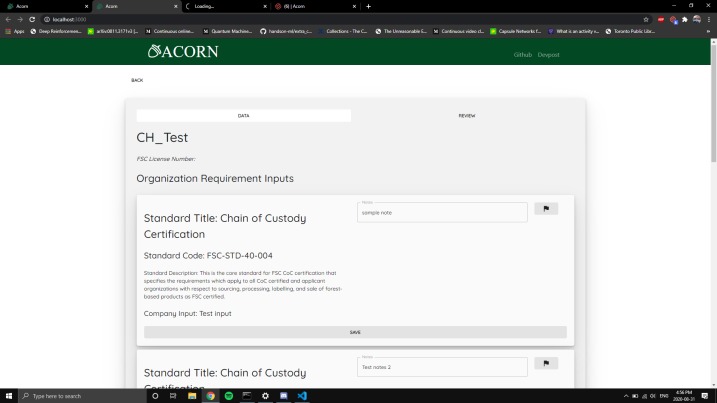The height and width of the screenshot is (403, 717).
Task: Switch to the REVIEW tab
Action: click(x=467, y=116)
